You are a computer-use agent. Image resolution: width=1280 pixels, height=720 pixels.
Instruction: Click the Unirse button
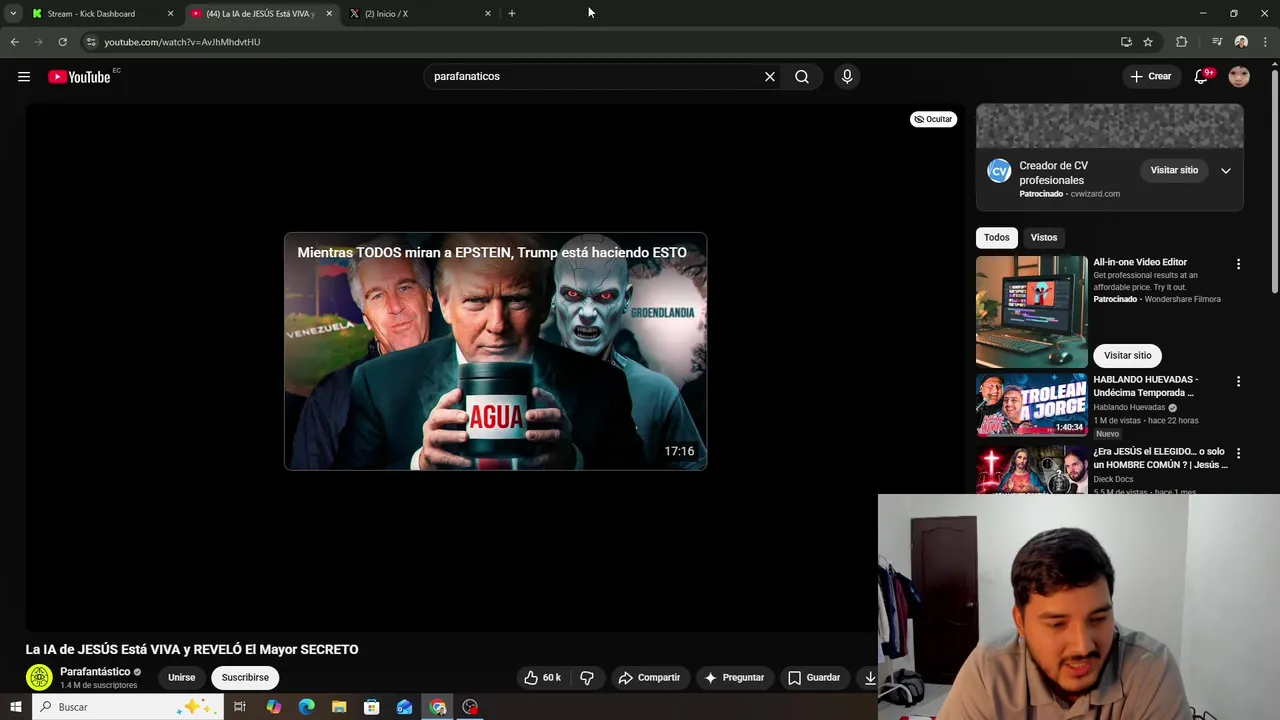(x=181, y=677)
